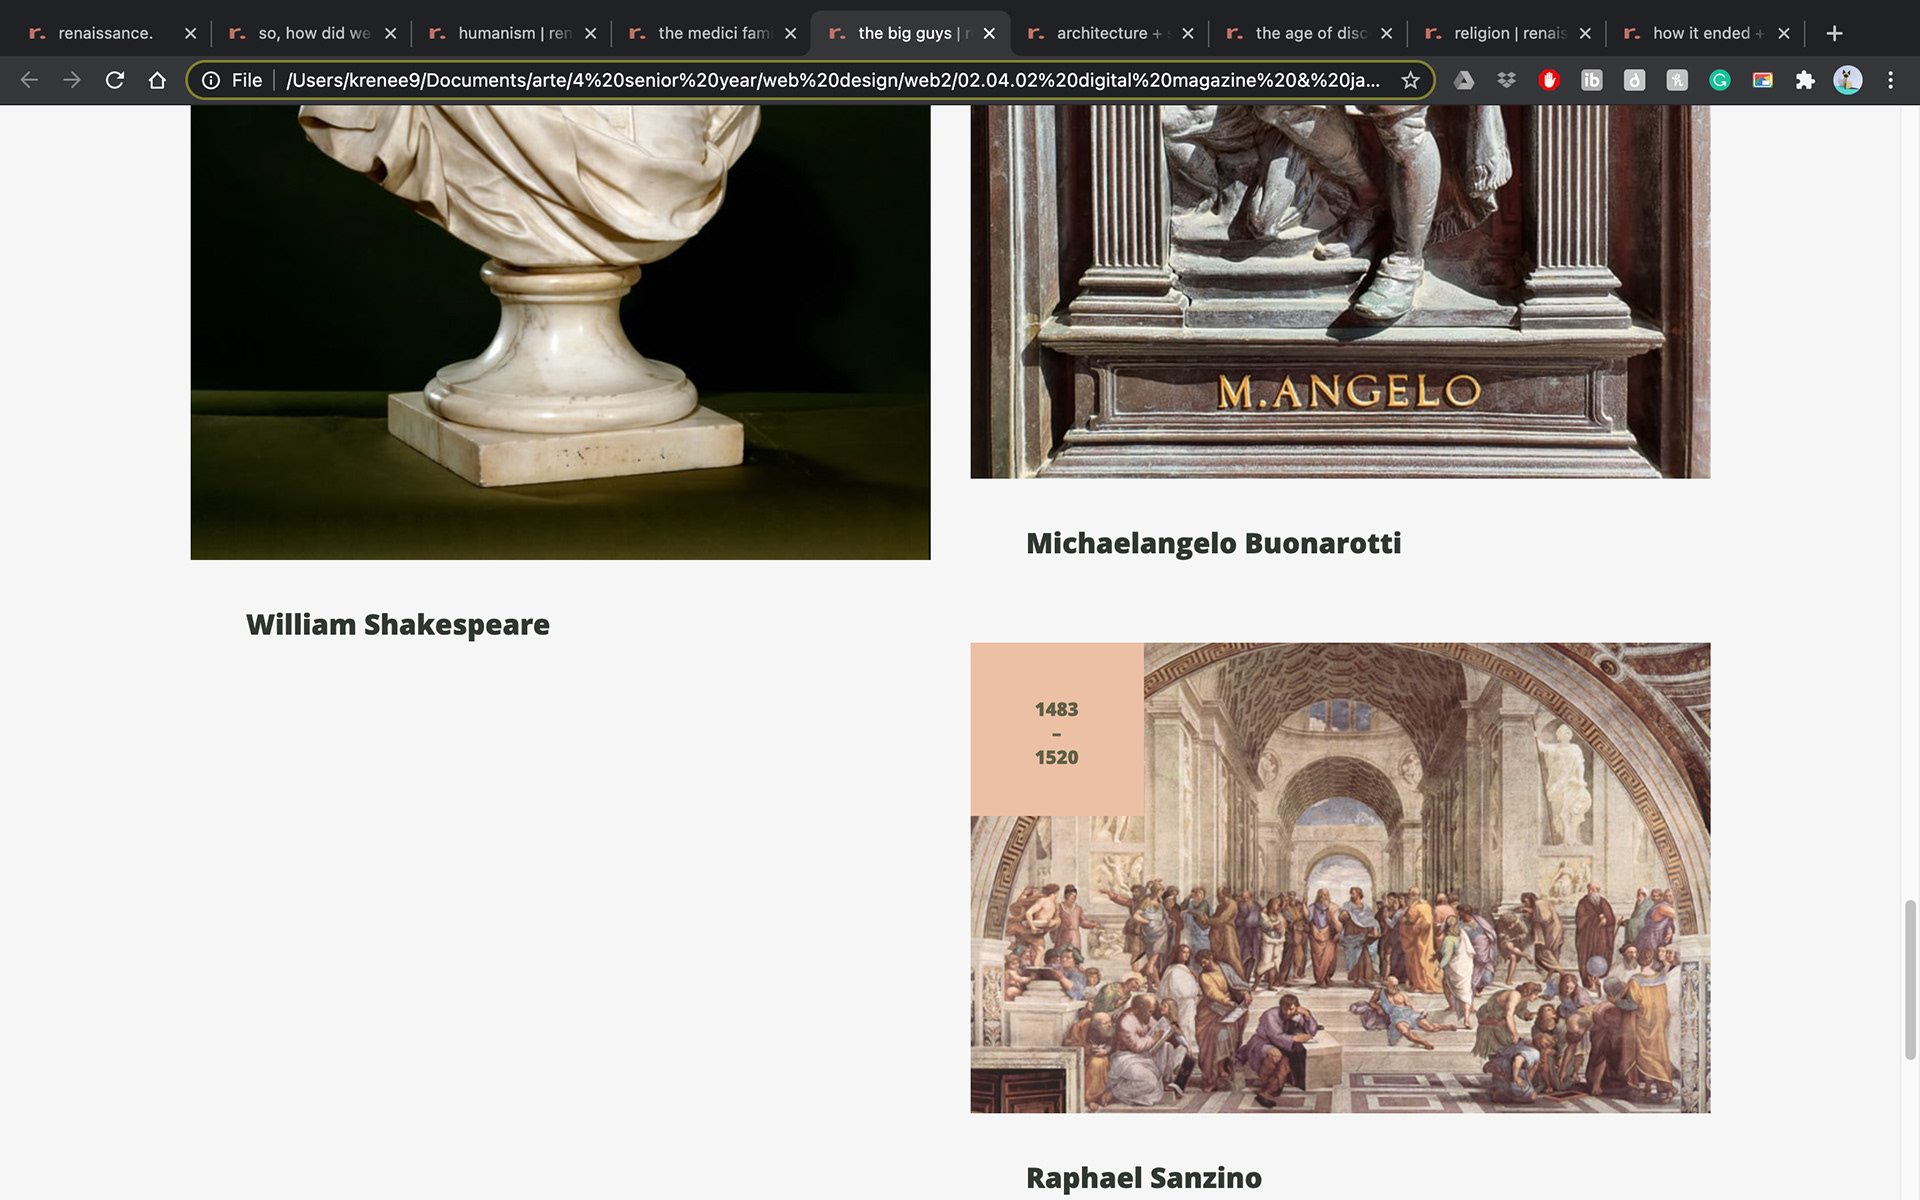
Task: Click the M.ANGELO bronze relief image
Action: [1340, 291]
